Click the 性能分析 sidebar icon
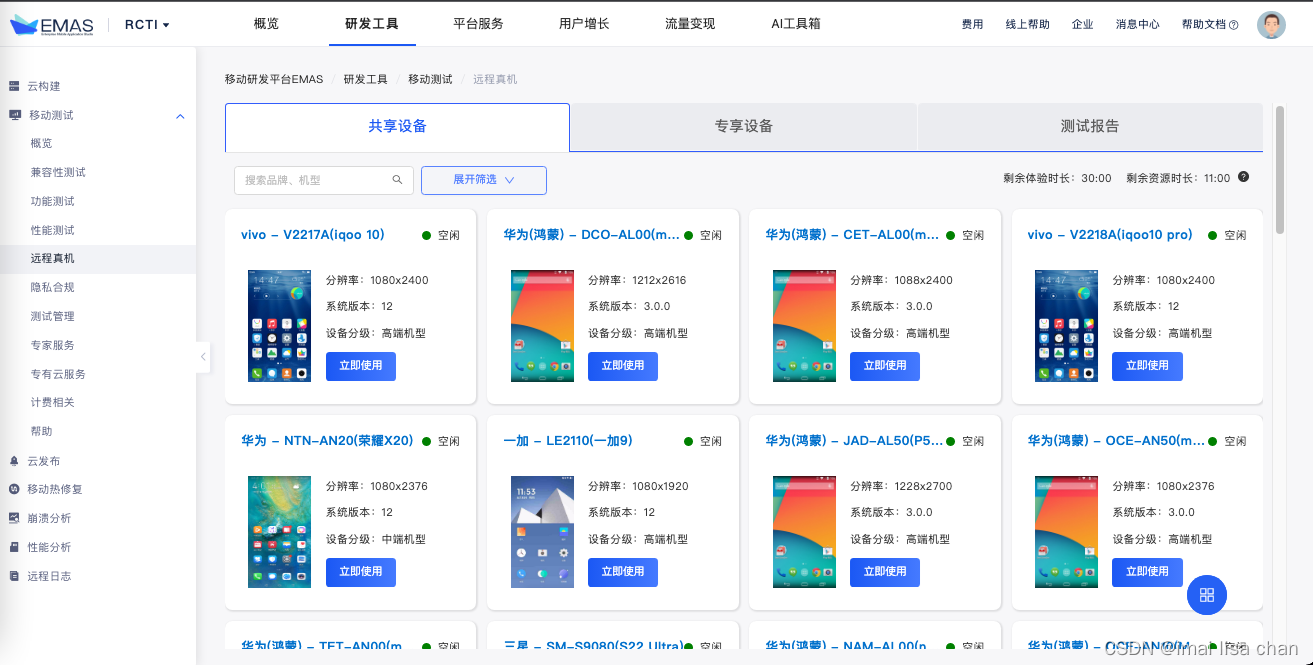1313x665 pixels. tap(14, 547)
